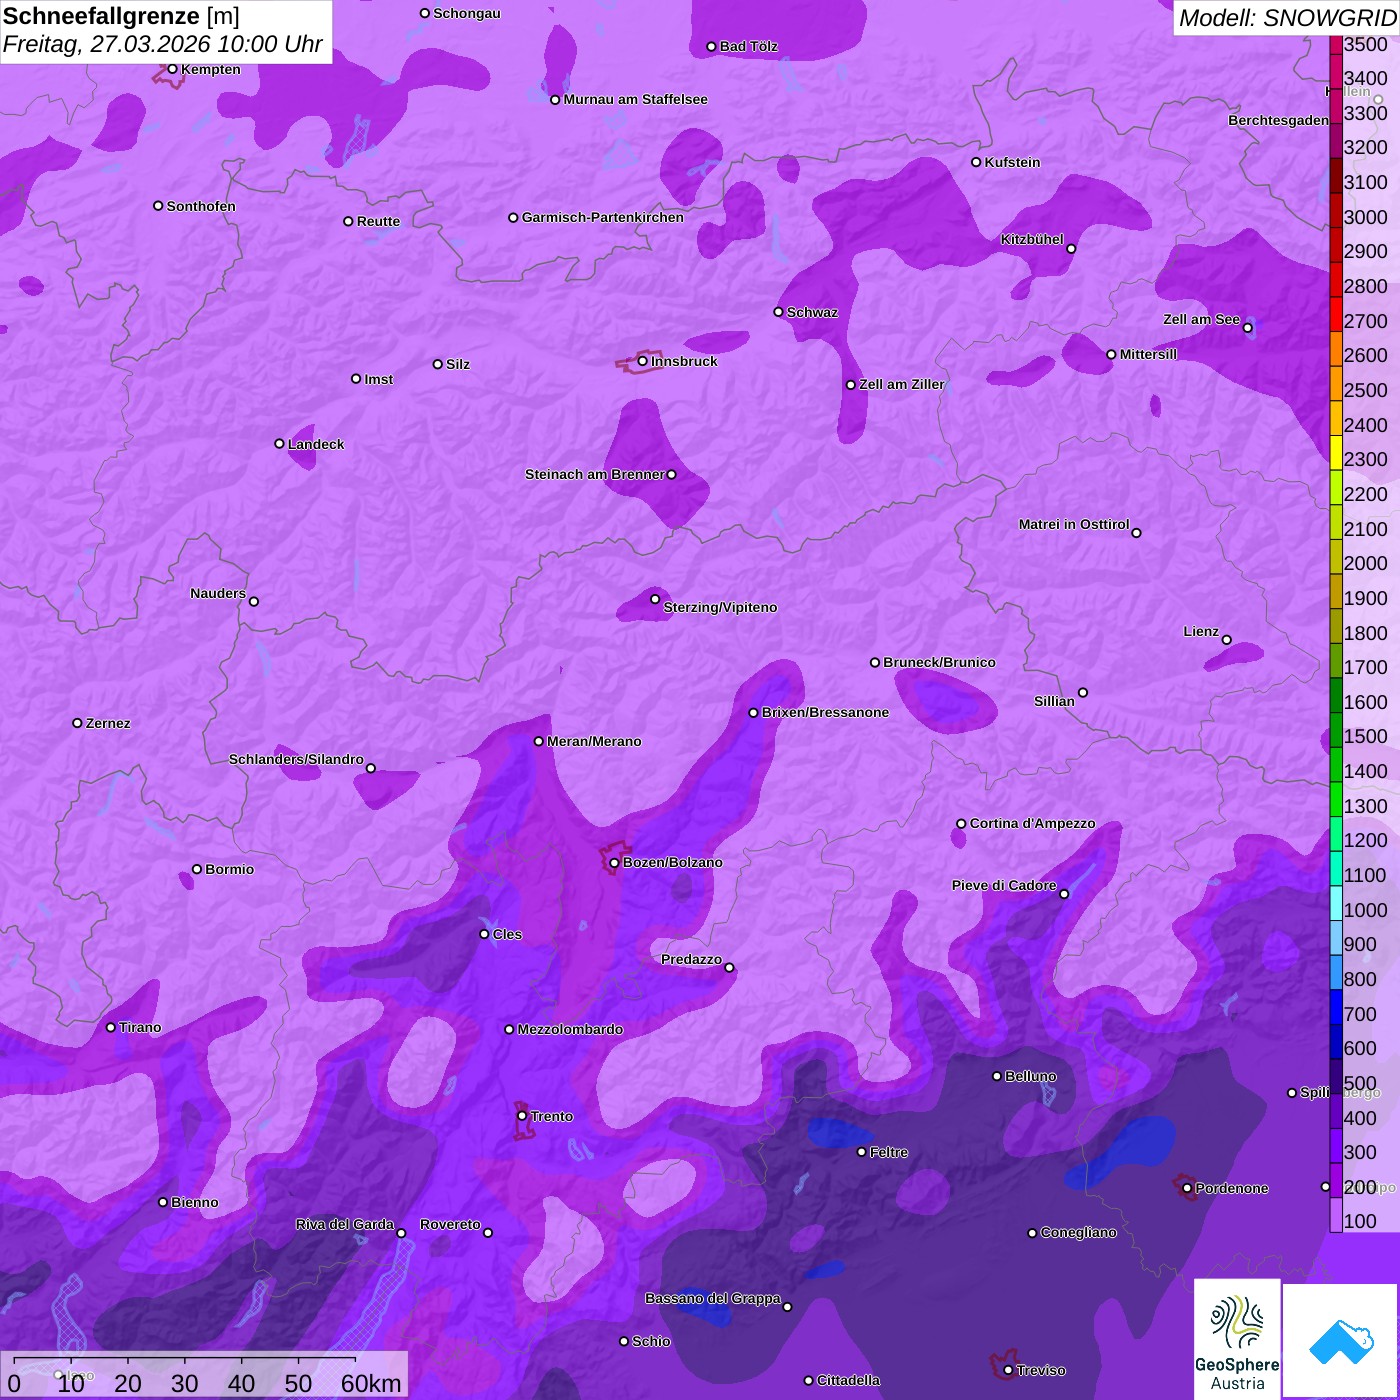Image resolution: width=1400 pixels, height=1400 pixels.
Task: Click the Pordenone city marker
Action: point(1187,1188)
